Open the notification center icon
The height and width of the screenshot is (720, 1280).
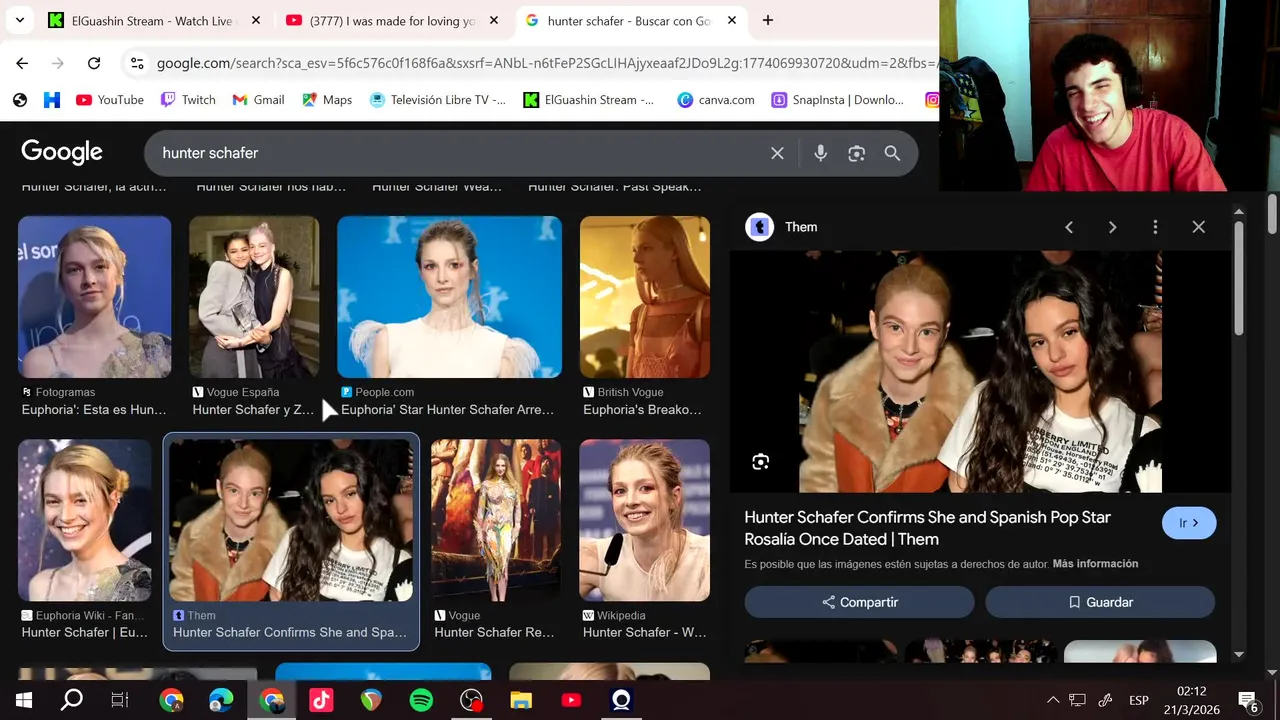pos(1248,700)
